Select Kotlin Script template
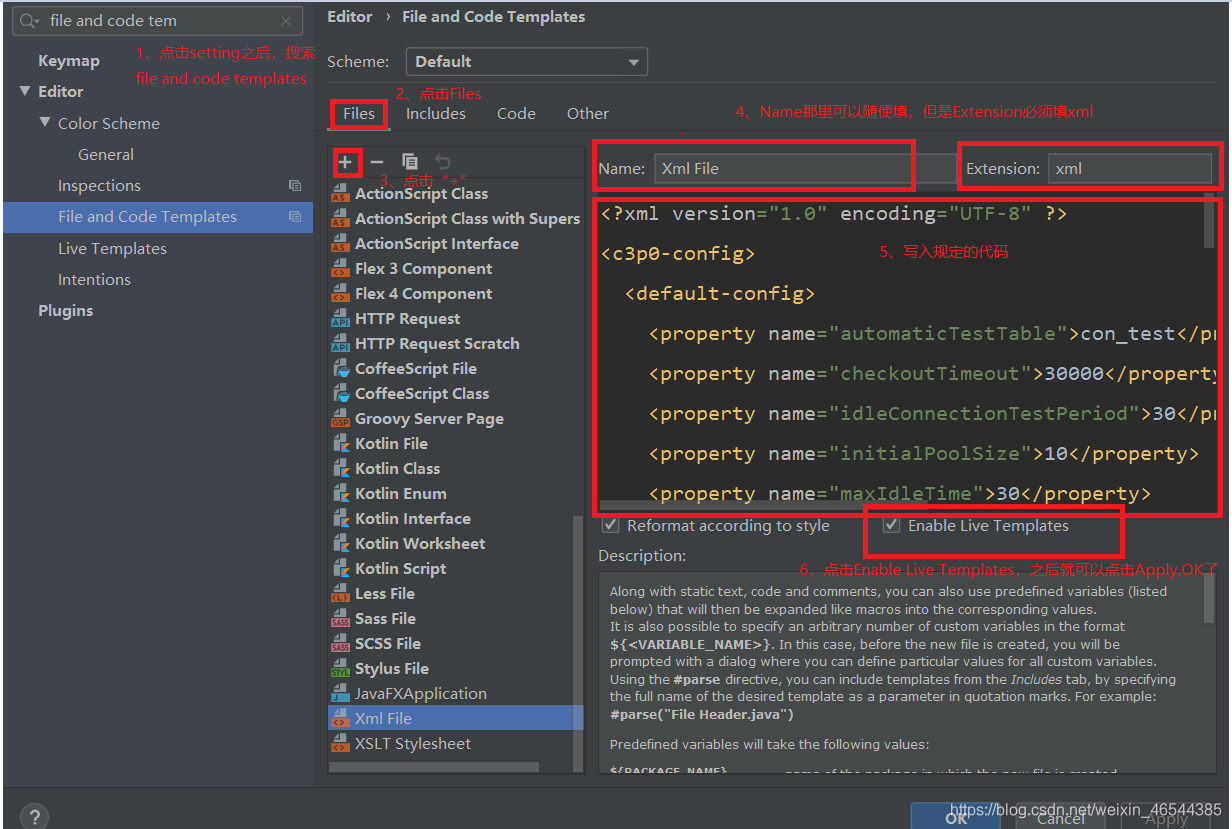Image resolution: width=1232 pixels, height=829 pixels. tap(456, 568)
